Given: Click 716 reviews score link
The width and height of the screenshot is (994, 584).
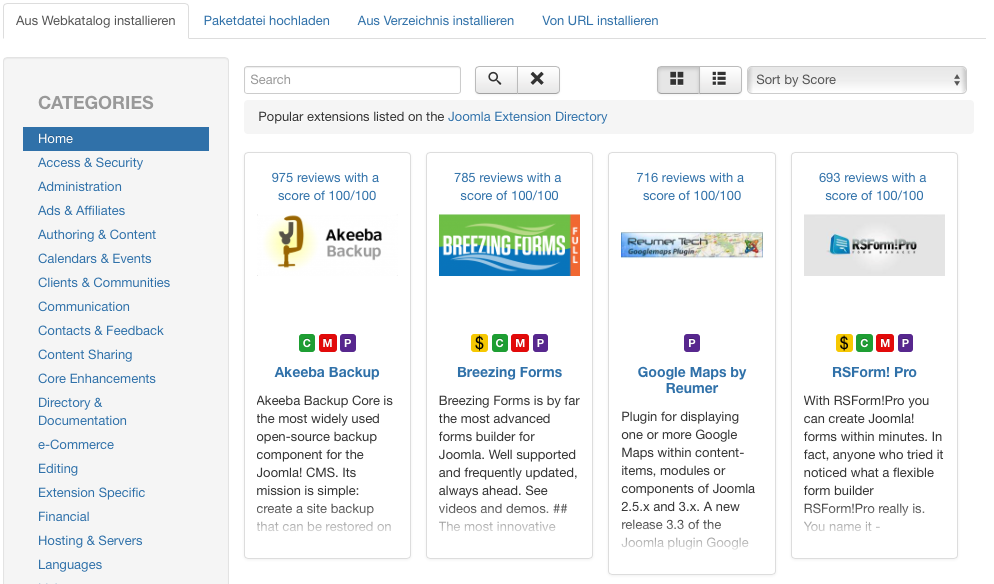Looking at the screenshot, I should (691, 187).
